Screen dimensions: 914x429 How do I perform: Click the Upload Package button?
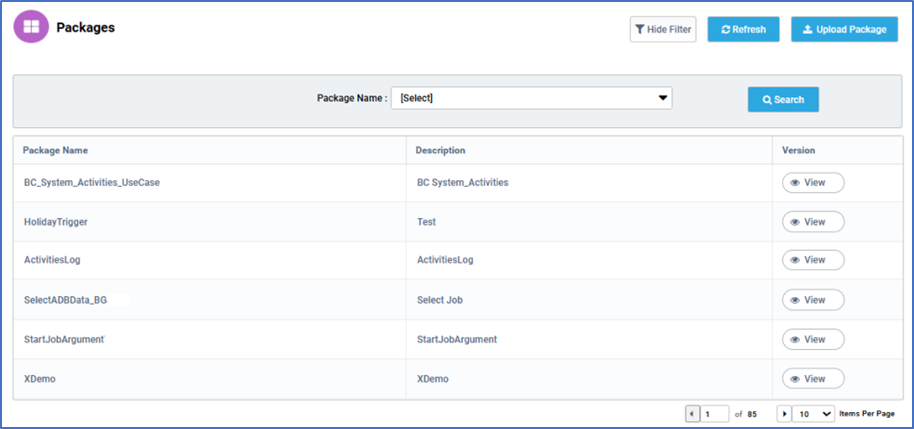pyautogui.click(x=844, y=29)
